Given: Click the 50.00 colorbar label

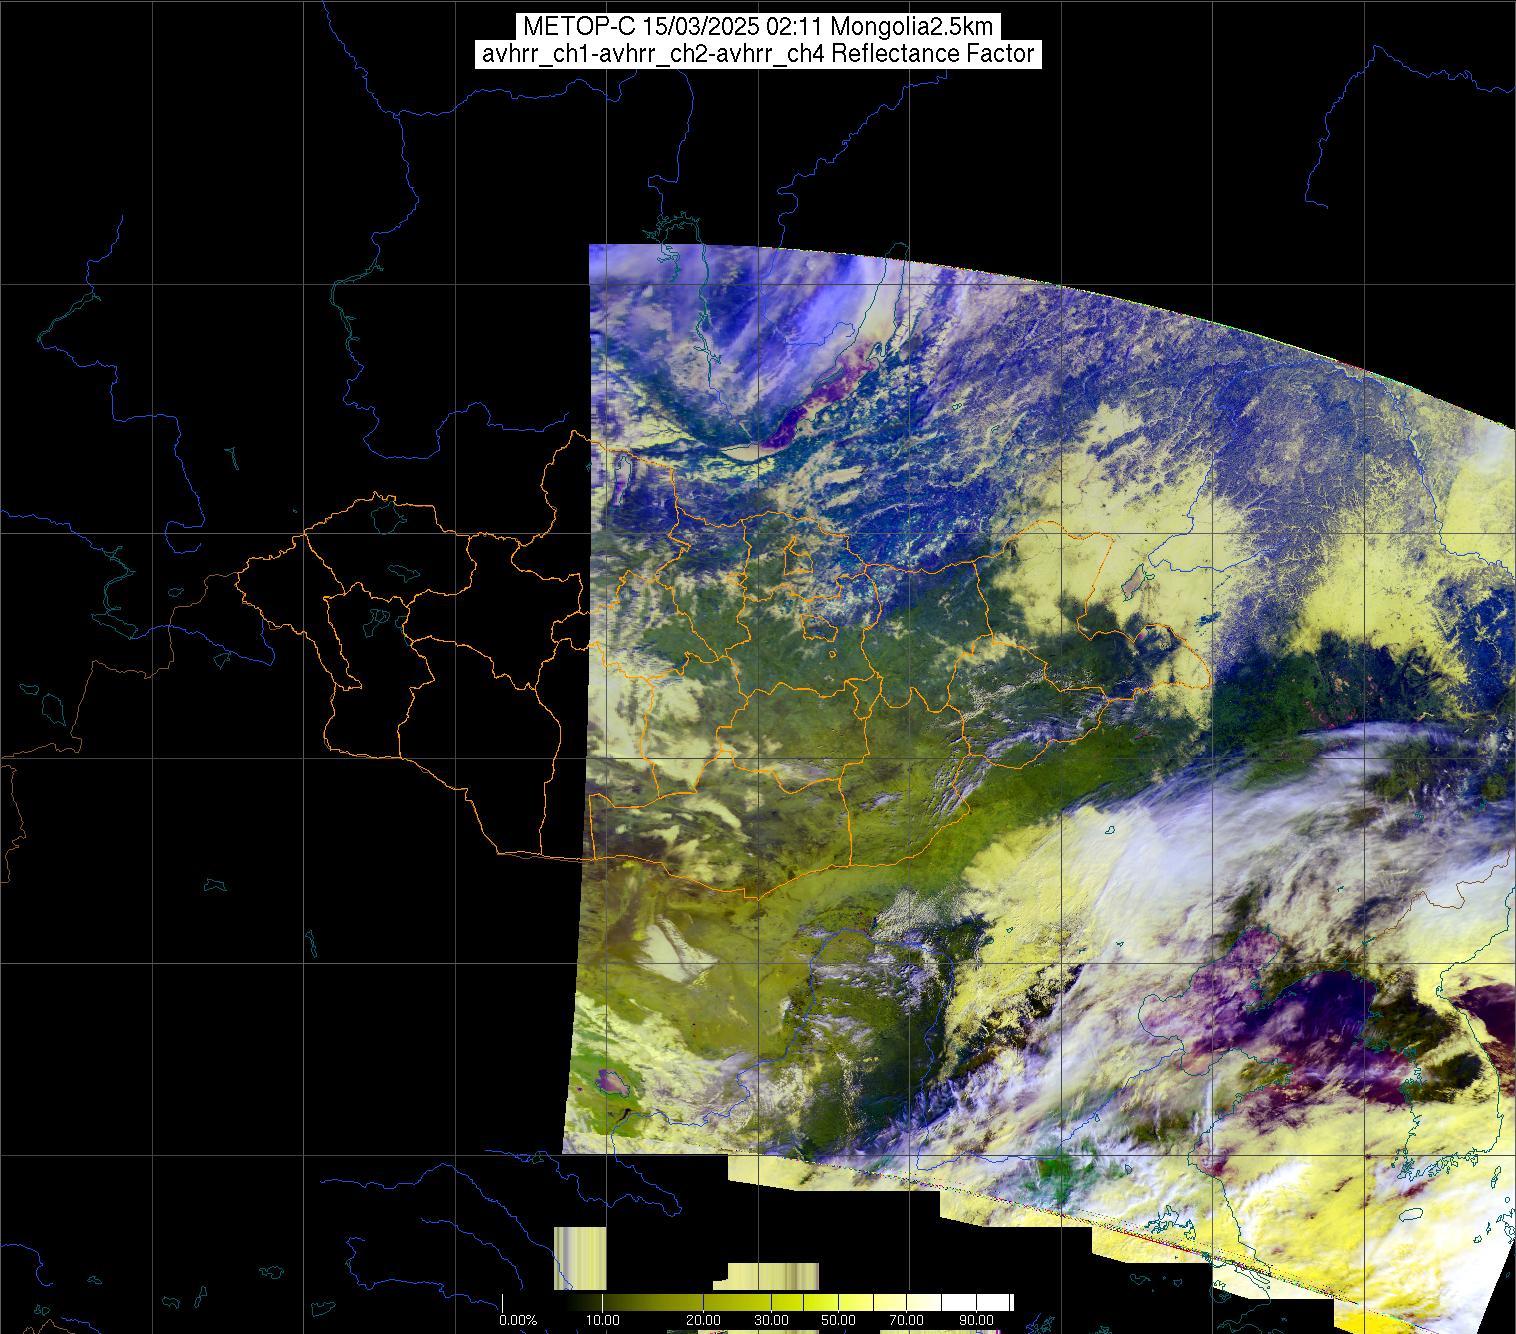Looking at the screenshot, I should tap(838, 1320).
